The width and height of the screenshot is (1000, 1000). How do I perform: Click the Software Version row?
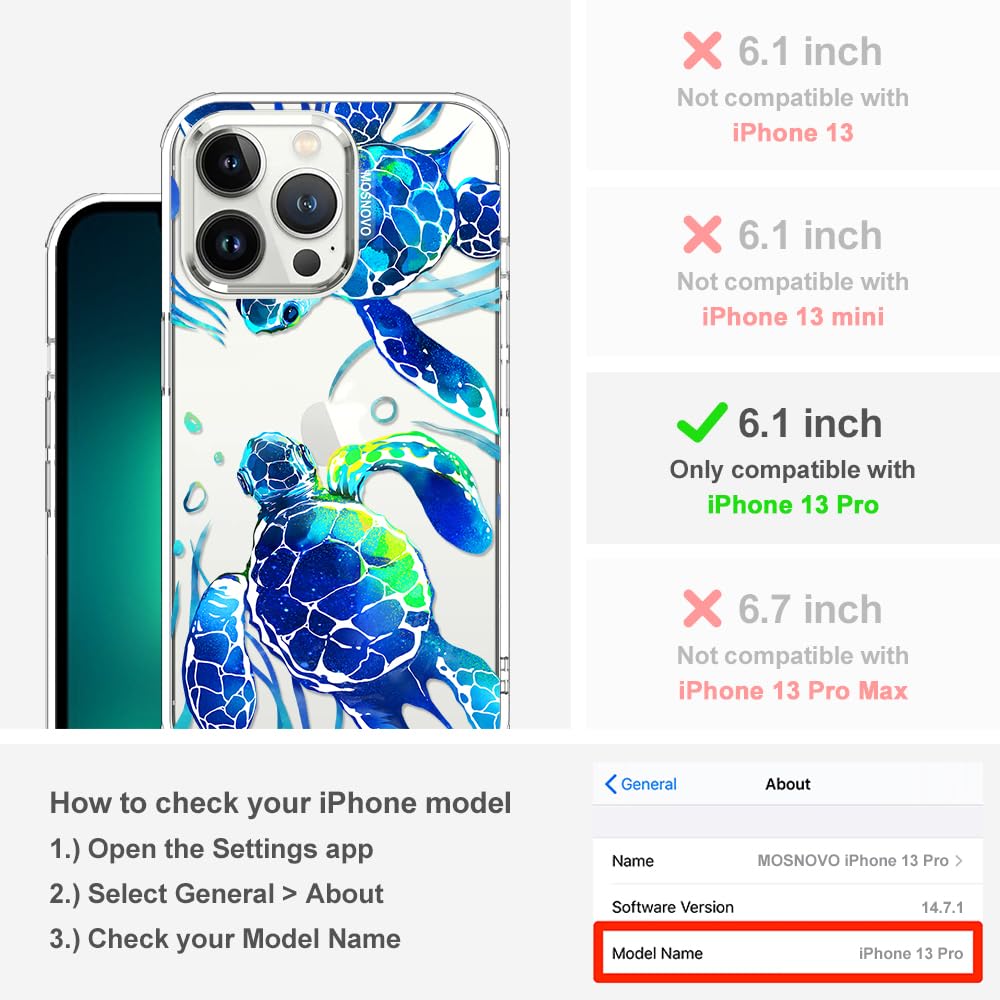point(788,907)
